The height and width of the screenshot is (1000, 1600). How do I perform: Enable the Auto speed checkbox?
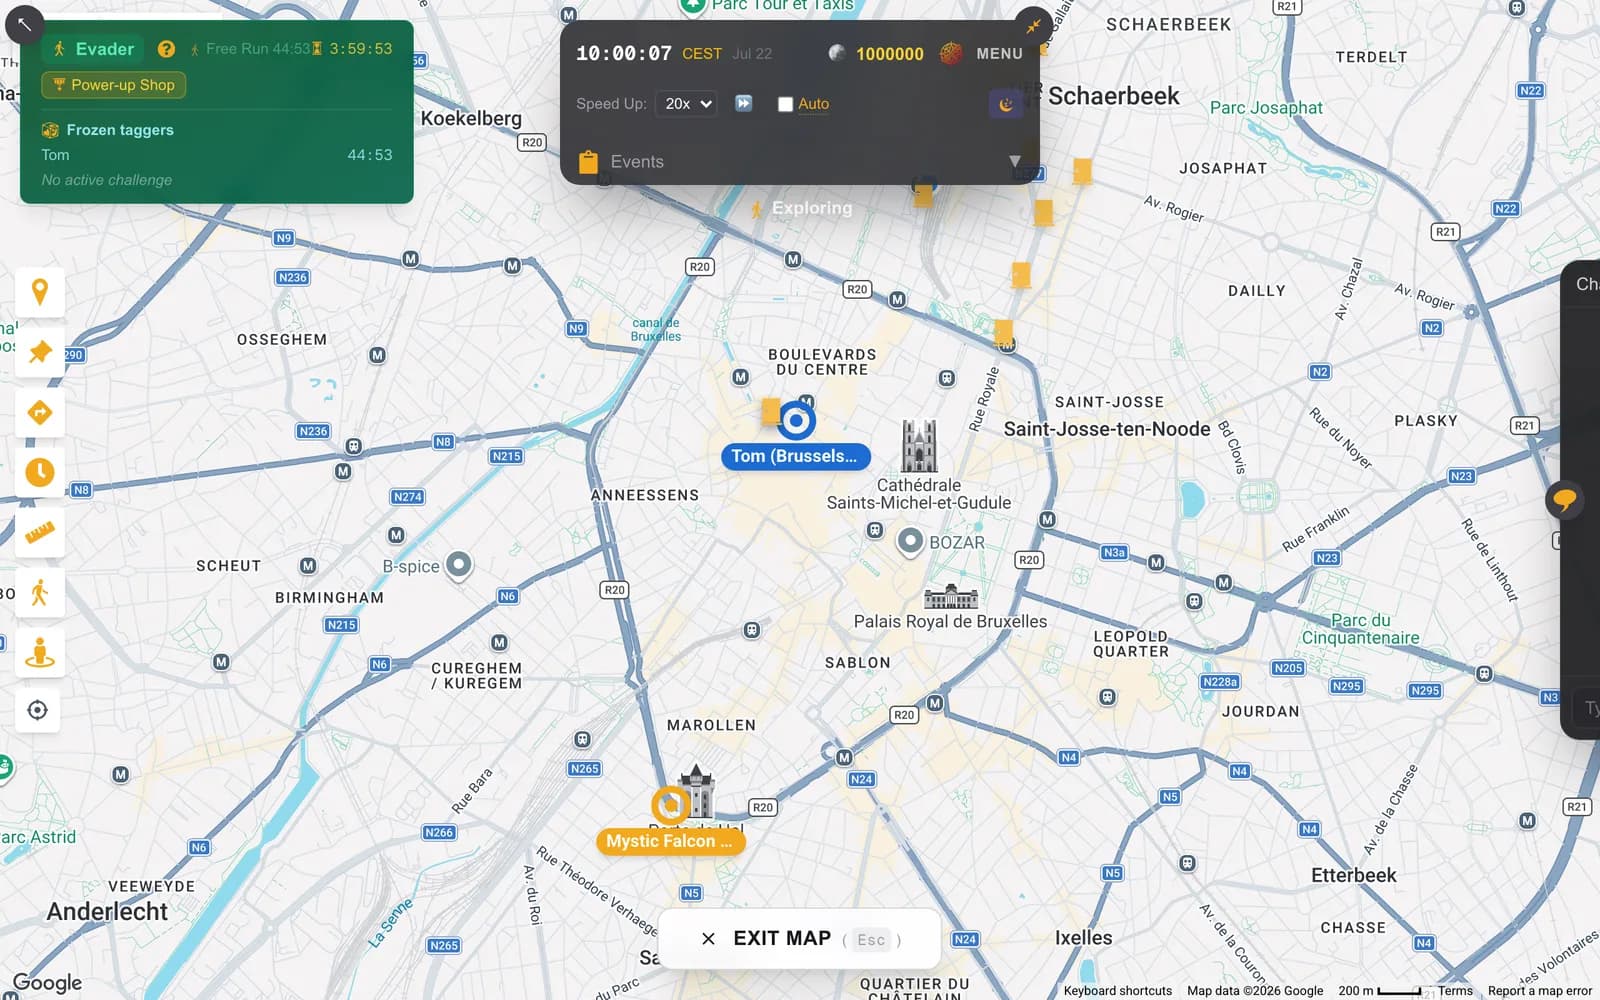[785, 104]
